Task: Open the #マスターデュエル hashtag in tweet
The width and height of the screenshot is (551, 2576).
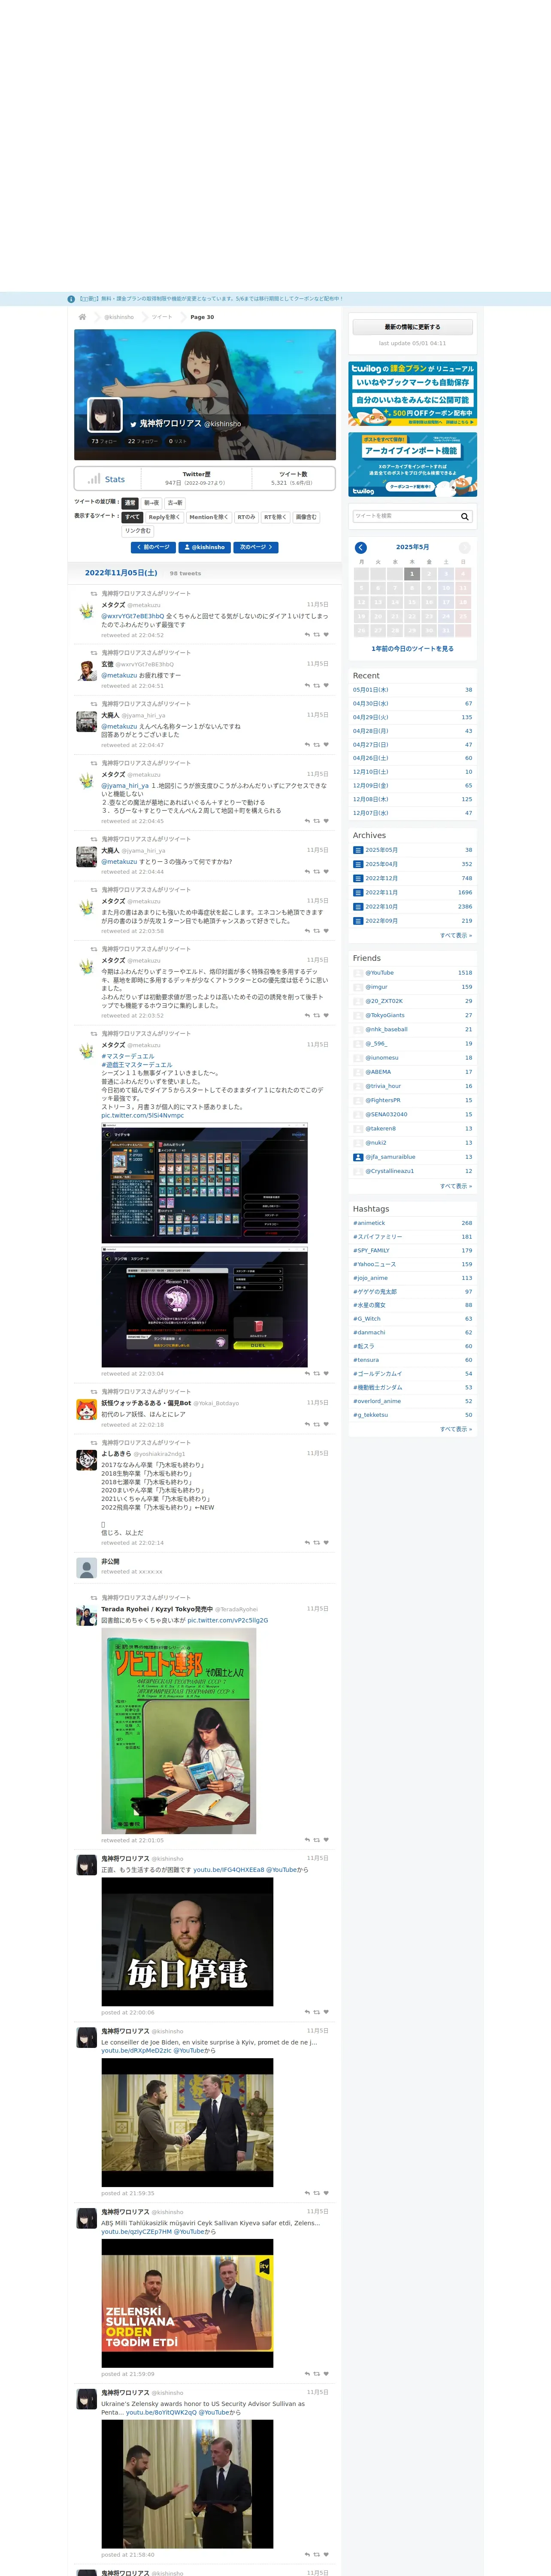Action: [128, 1056]
